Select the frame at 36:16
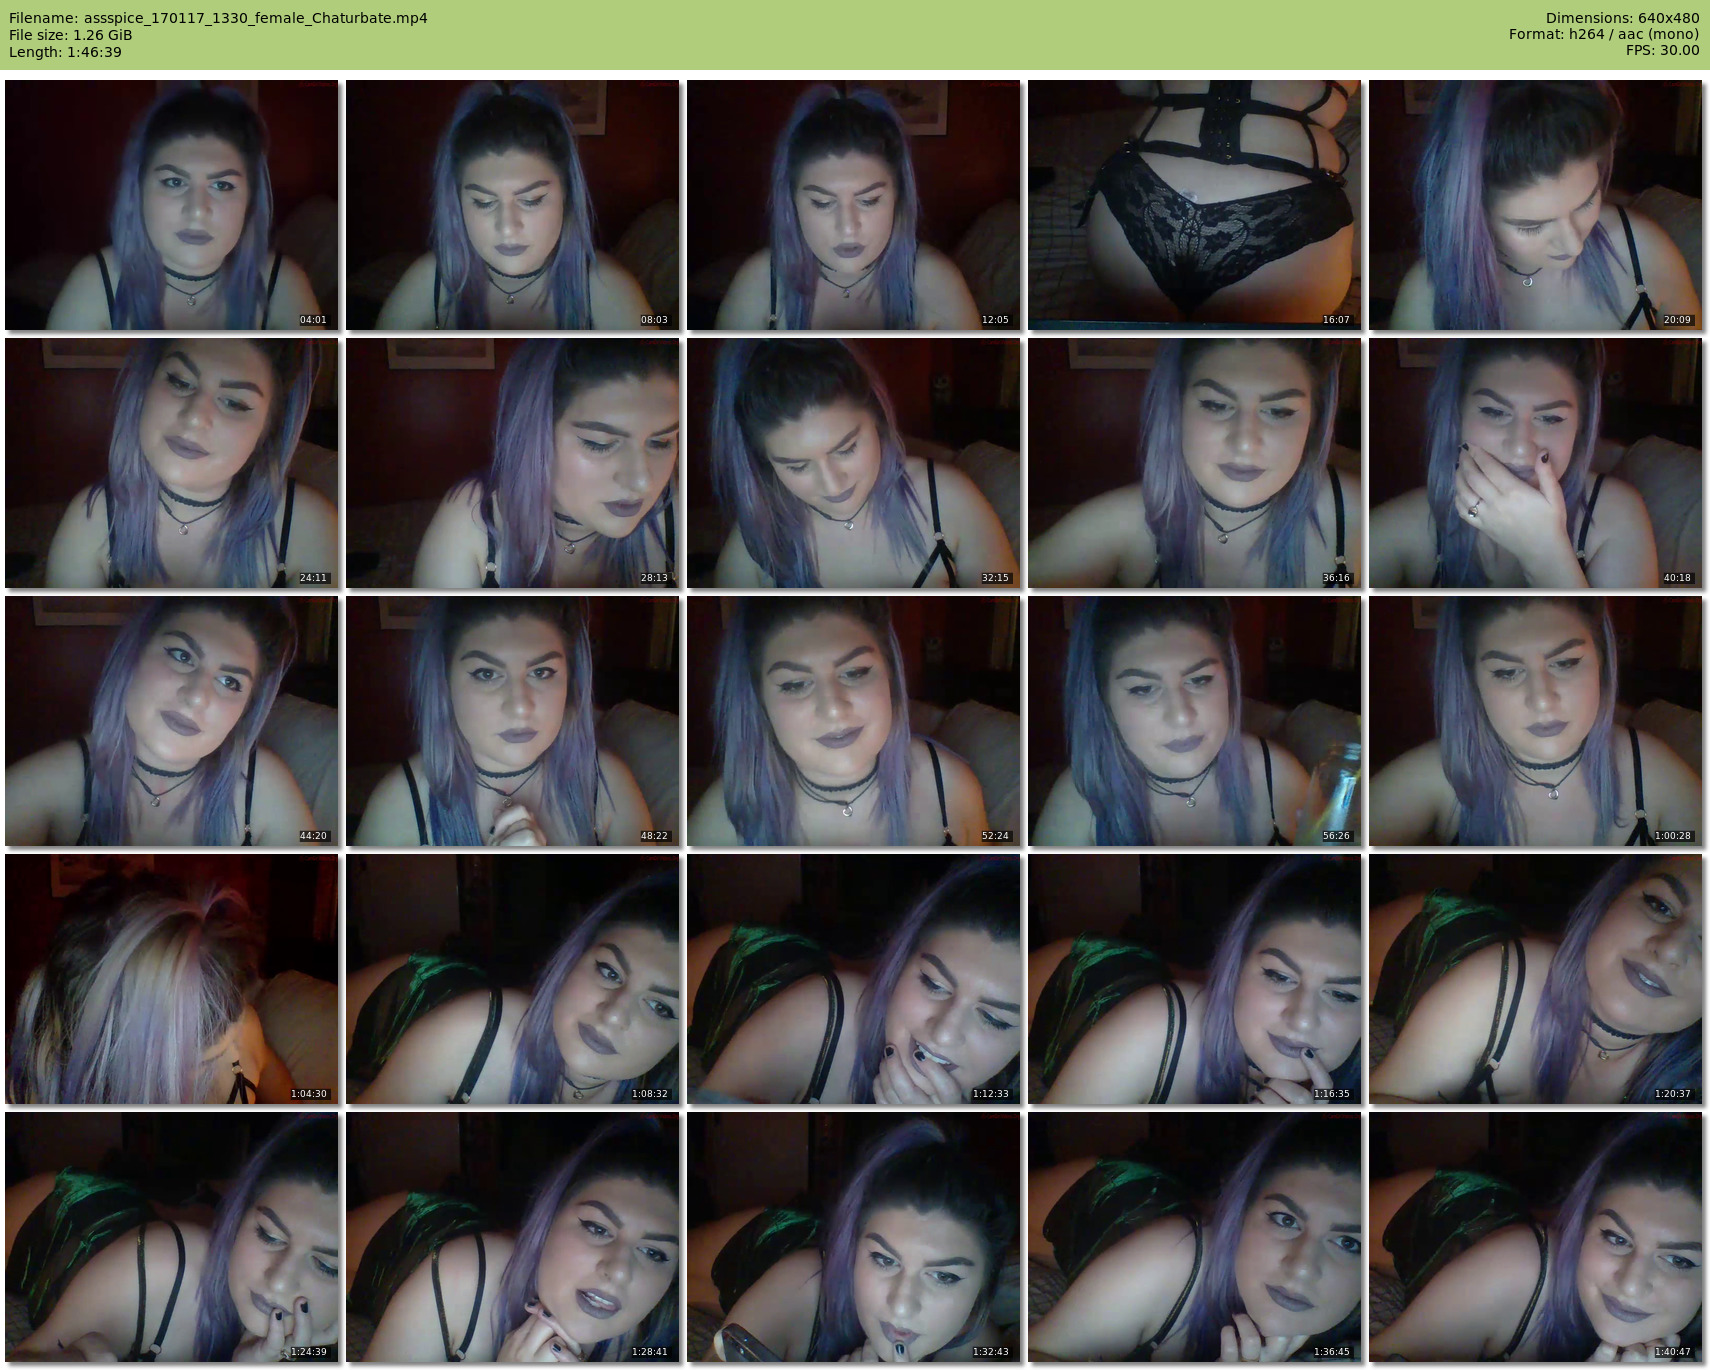Image resolution: width=1710 pixels, height=1370 pixels. click(1195, 463)
